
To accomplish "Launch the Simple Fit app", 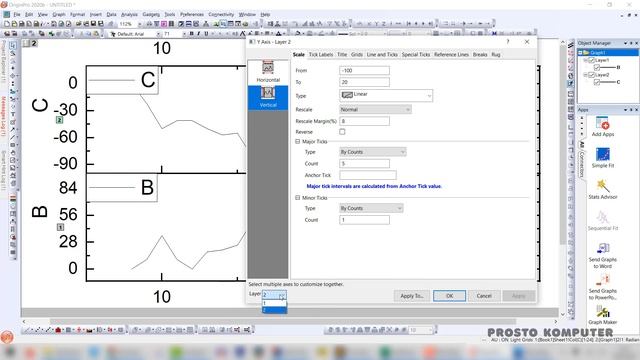I will 602,155.
